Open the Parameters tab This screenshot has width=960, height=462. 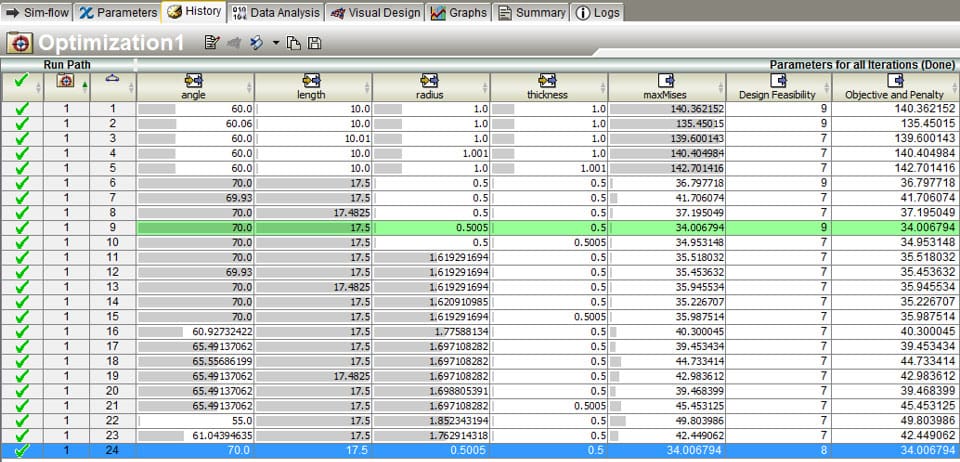coord(118,12)
